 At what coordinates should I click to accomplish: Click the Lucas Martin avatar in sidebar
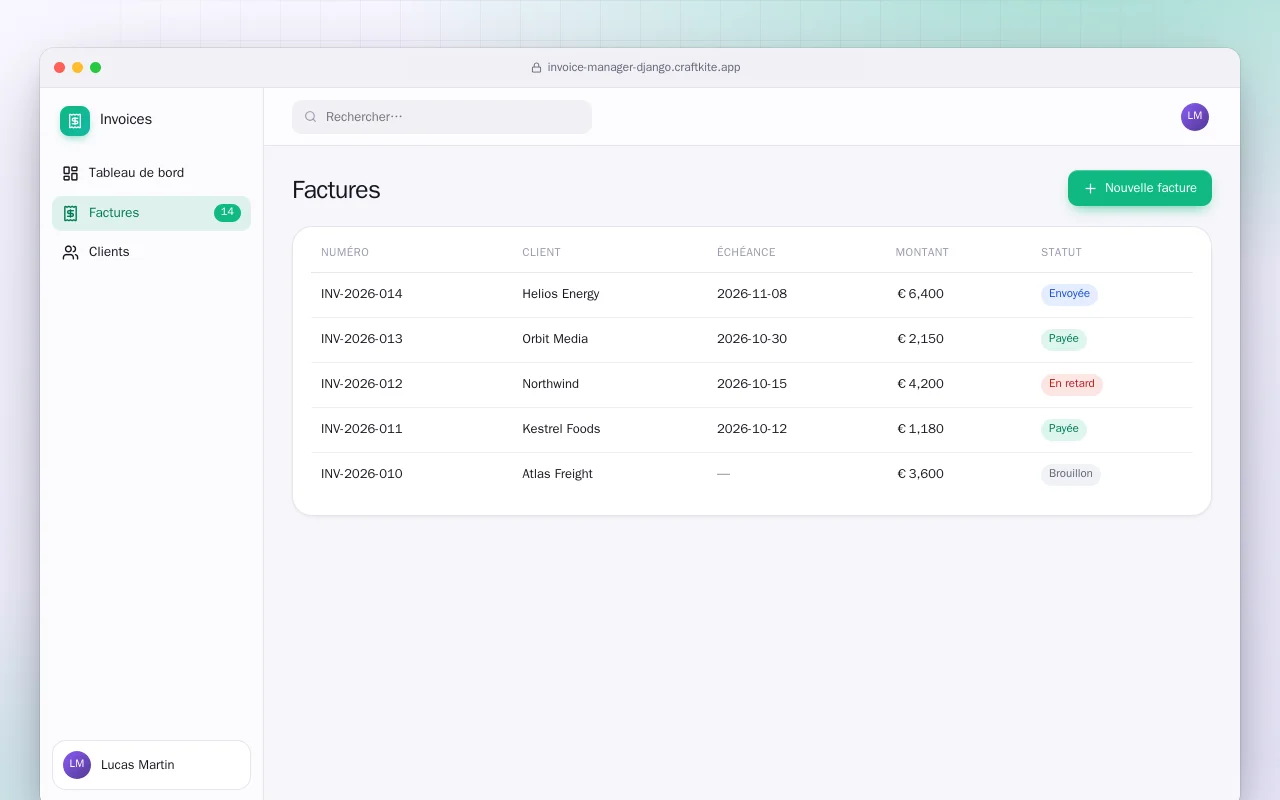coord(77,765)
